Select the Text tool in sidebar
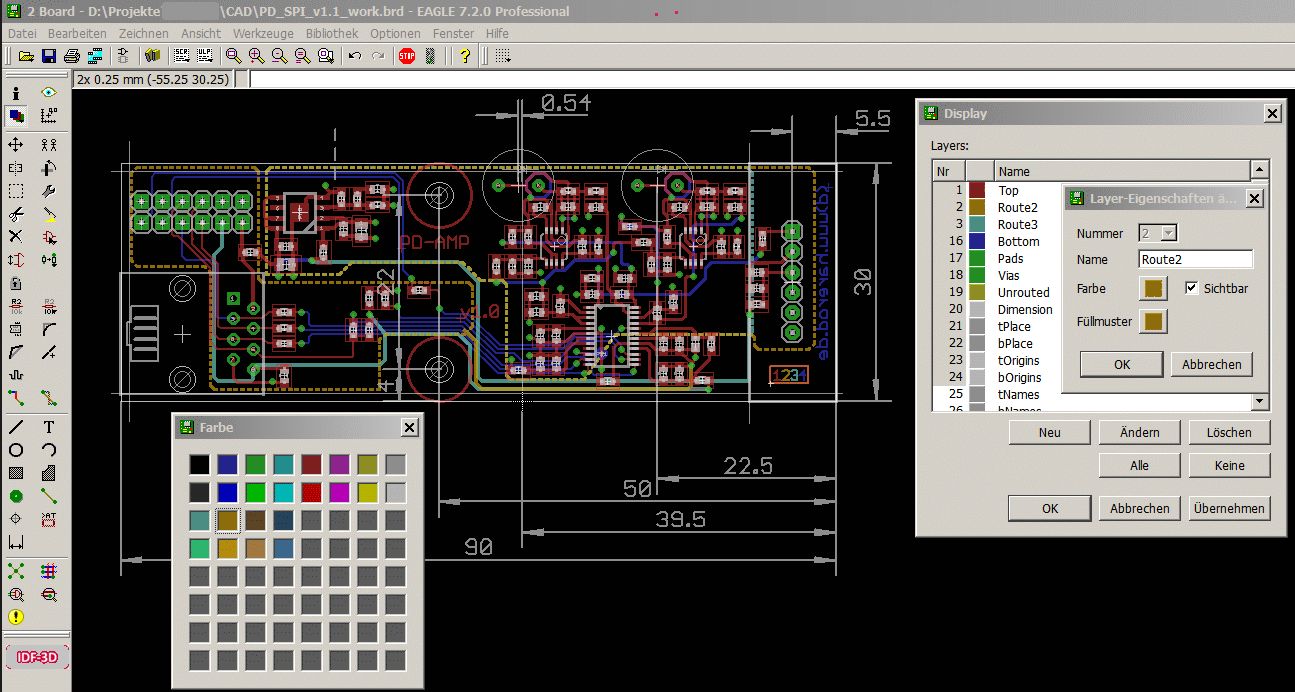The image size is (1295, 692). (x=48, y=427)
